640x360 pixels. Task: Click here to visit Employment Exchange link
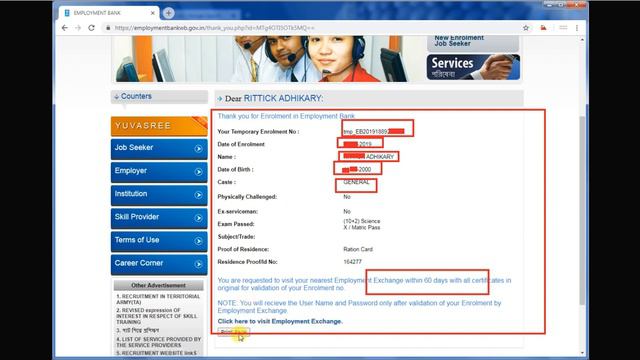click(280, 321)
